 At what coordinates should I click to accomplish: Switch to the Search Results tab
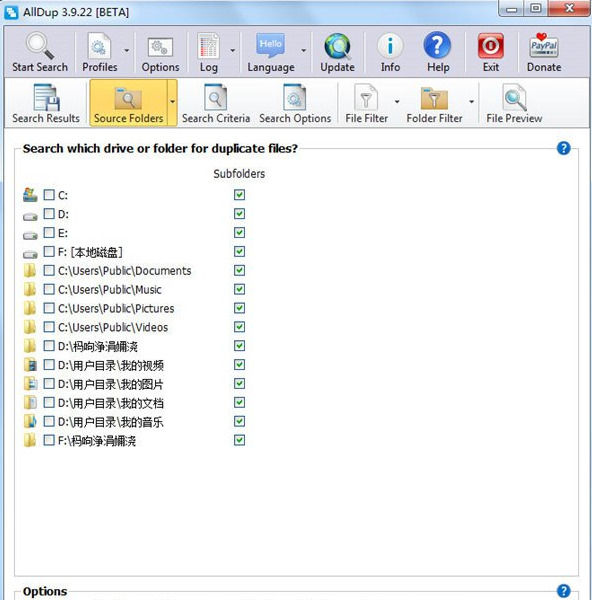click(x=46, y=103)
